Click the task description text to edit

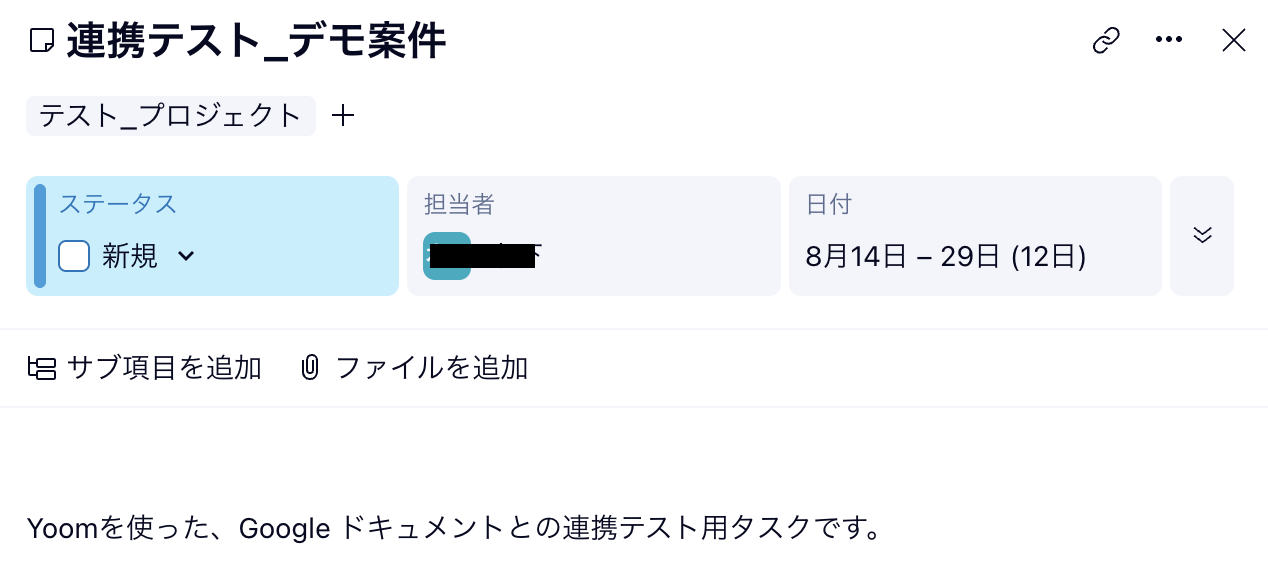454,528
